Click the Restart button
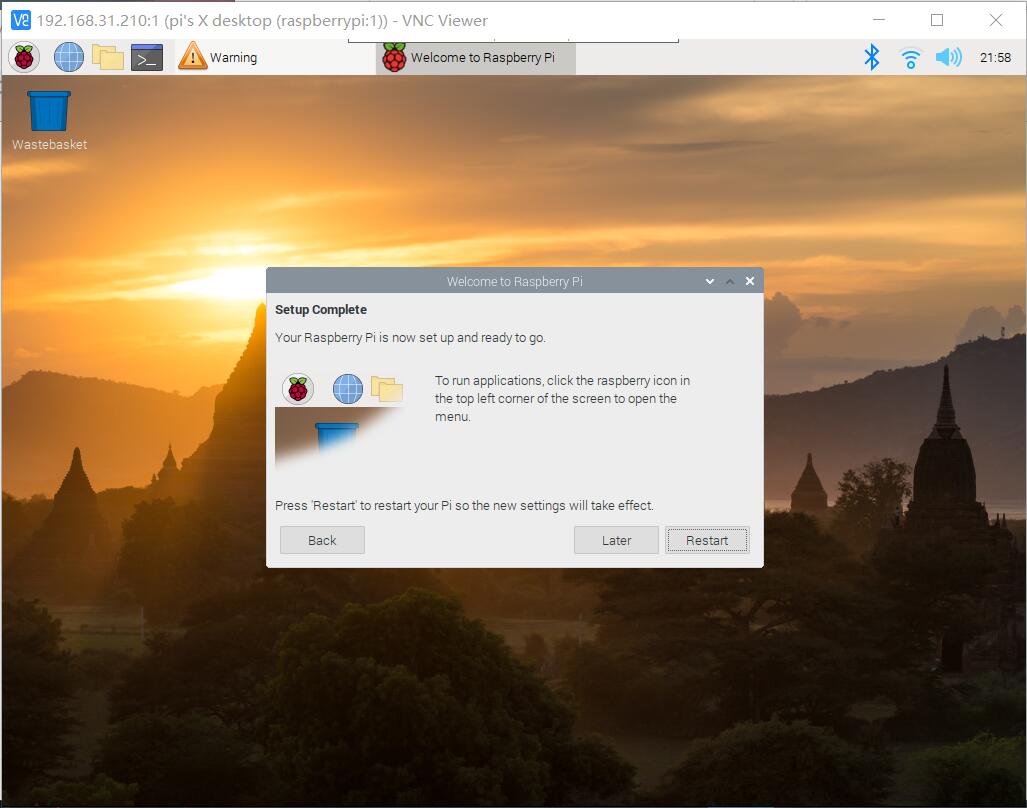This screenshot has height=808, width=1027. click(x=707, y=540)
